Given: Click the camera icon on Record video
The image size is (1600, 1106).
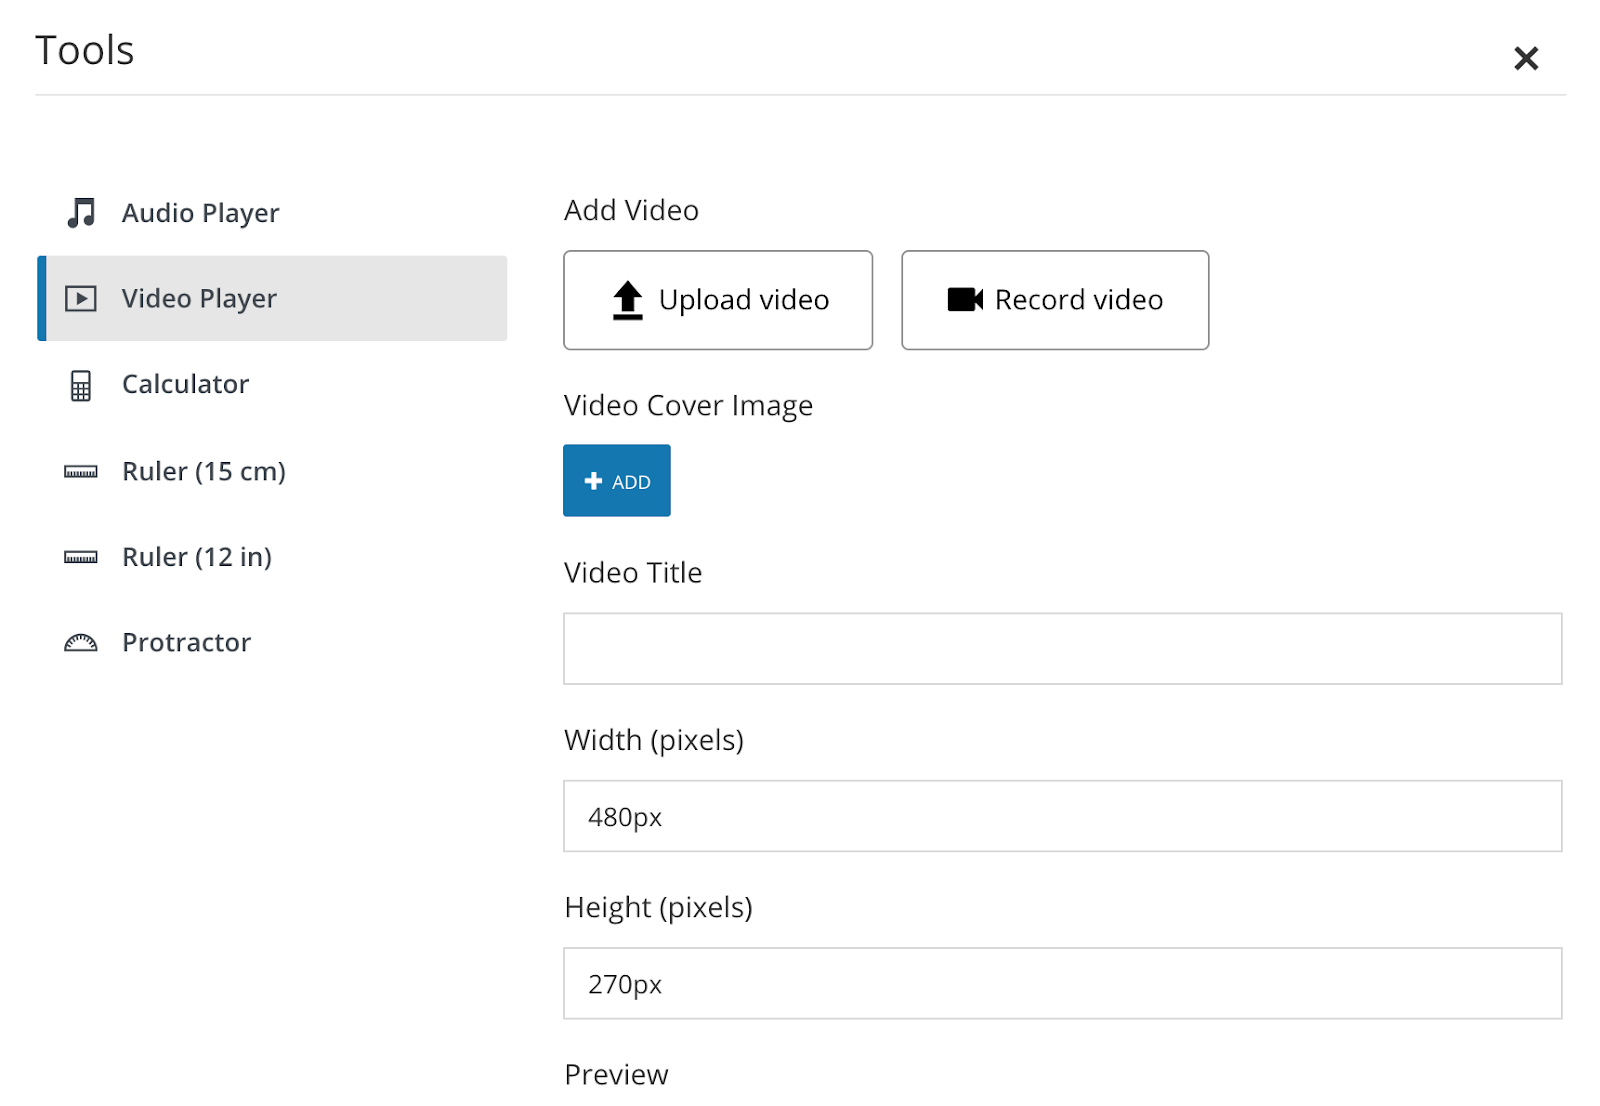Looking at the screenshot, I should (965, 300).
